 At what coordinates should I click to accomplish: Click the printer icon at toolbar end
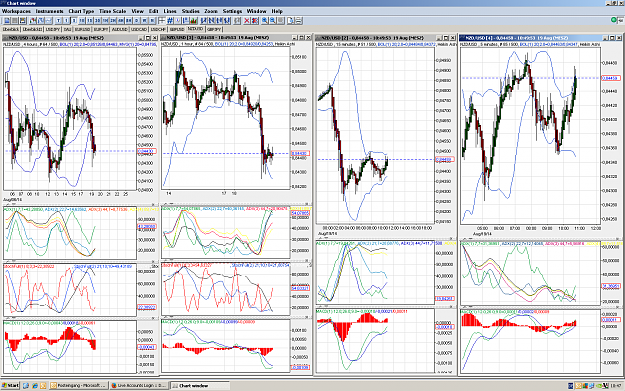point(299,20)
